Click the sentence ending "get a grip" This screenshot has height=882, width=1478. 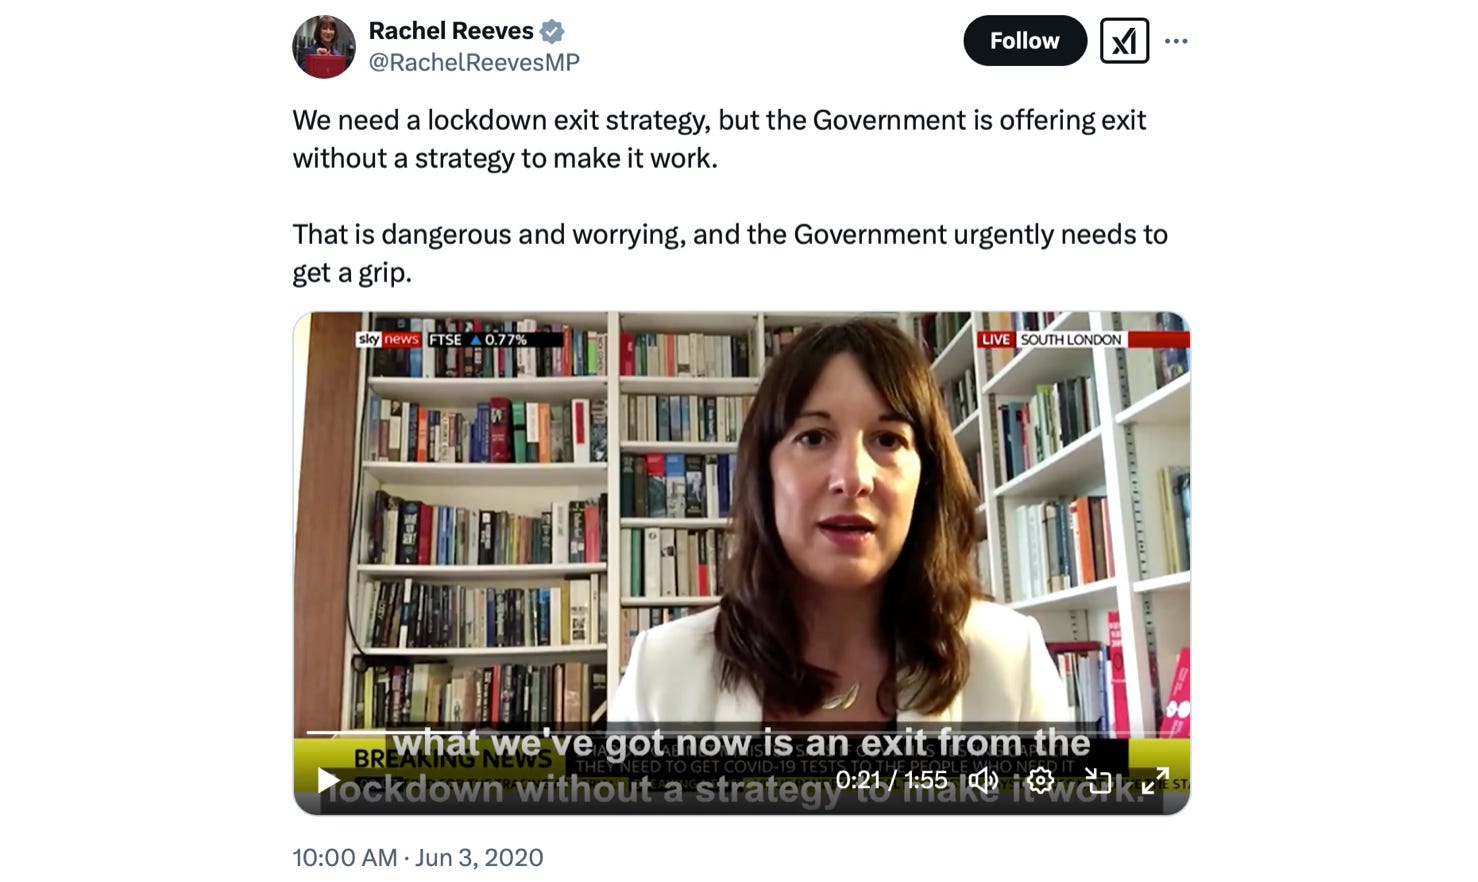coord(730,253)
